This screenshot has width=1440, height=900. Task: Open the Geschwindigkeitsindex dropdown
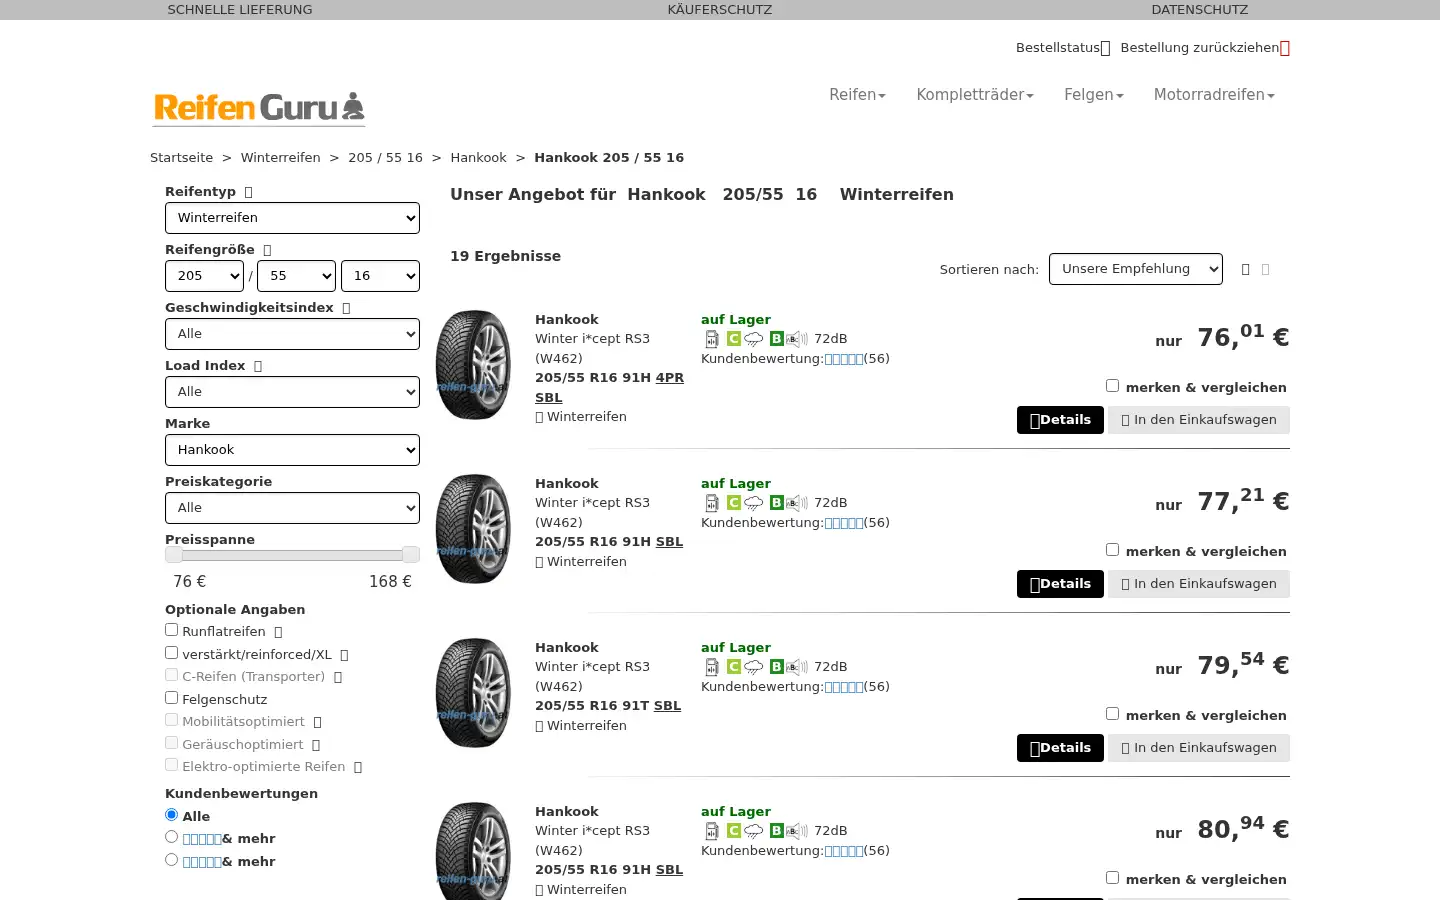click(292, 334)
